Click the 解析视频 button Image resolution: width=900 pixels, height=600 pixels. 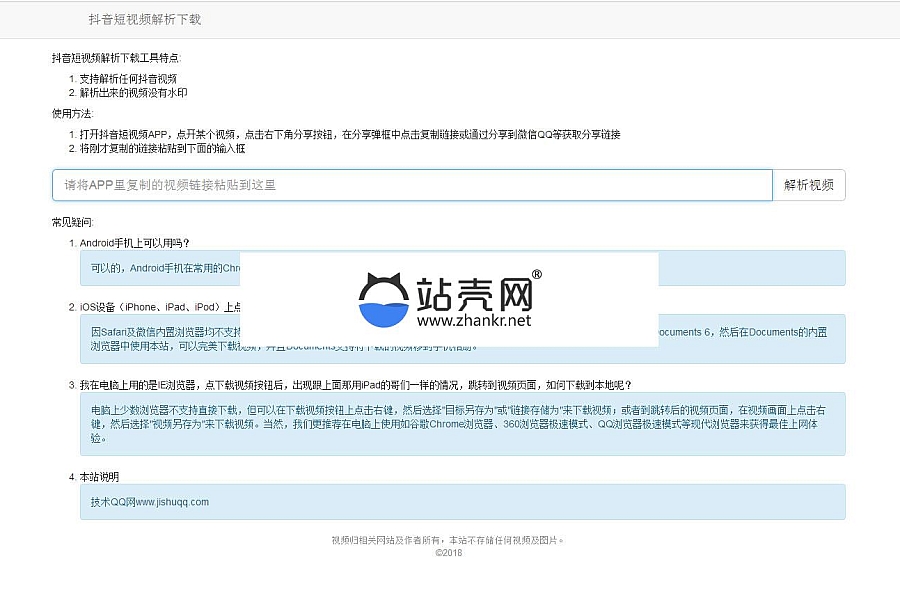pos(809,185)
